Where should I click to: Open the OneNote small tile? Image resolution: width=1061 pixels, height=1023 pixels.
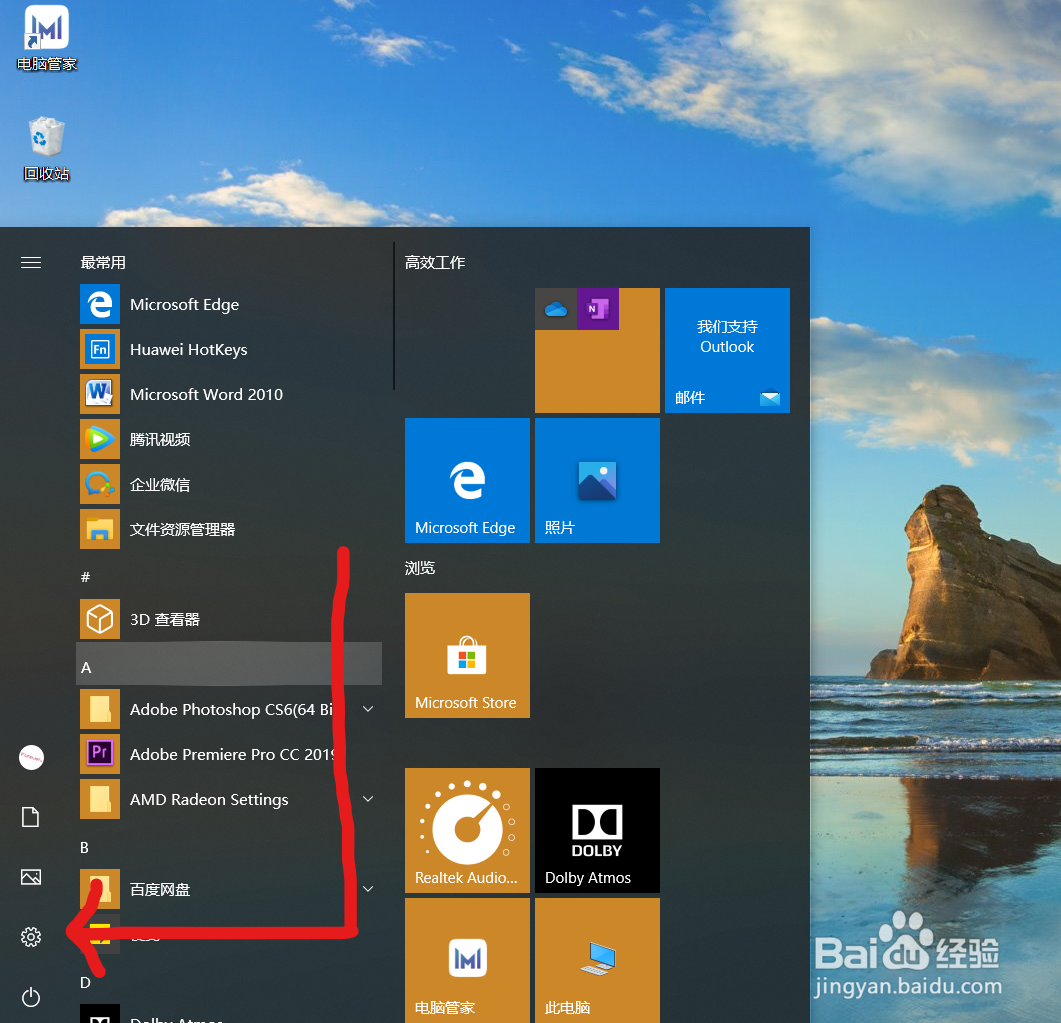click(x=597, y=309)
